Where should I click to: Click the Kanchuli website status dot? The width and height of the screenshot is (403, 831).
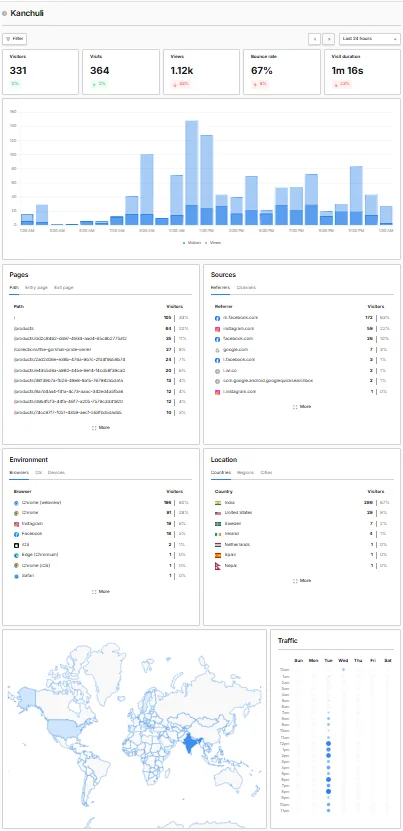(5, 14)
